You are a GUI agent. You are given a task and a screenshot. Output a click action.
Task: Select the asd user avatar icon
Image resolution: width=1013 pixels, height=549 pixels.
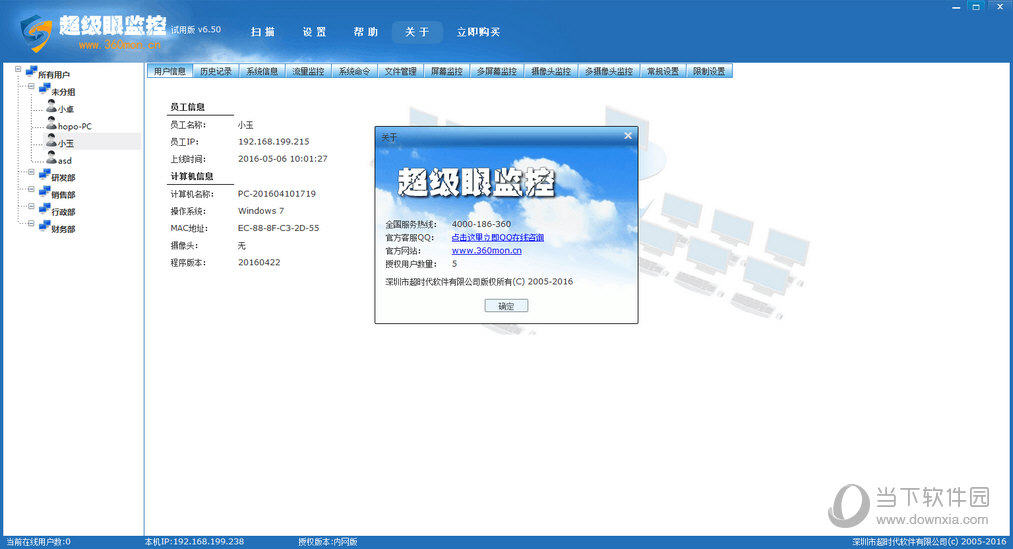point(52,158)
